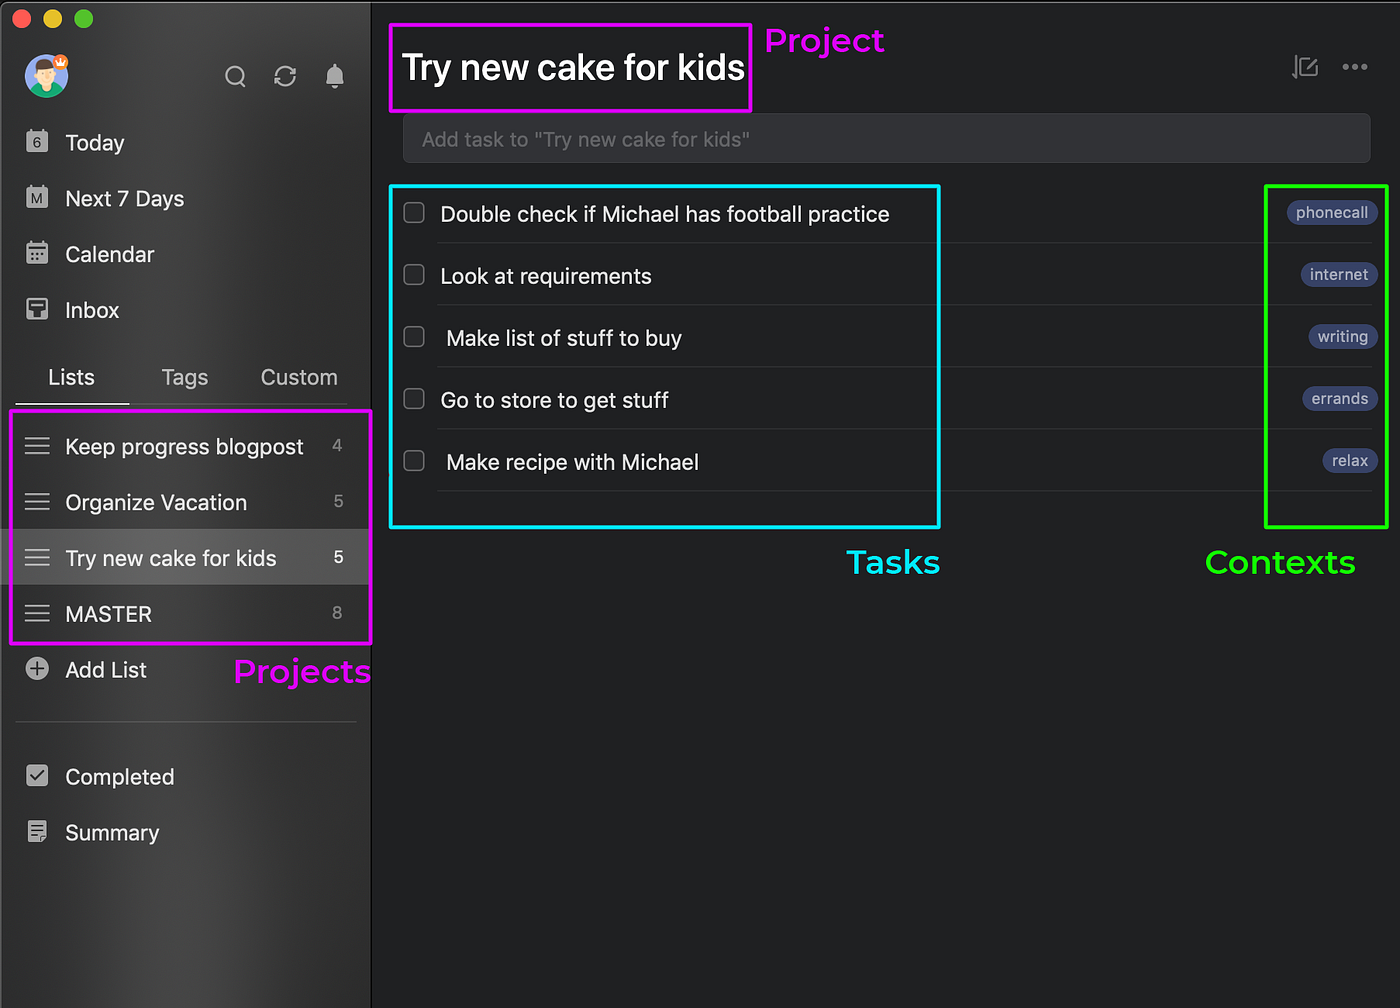Tick the Look at requirements checkbox

[414, 275]
